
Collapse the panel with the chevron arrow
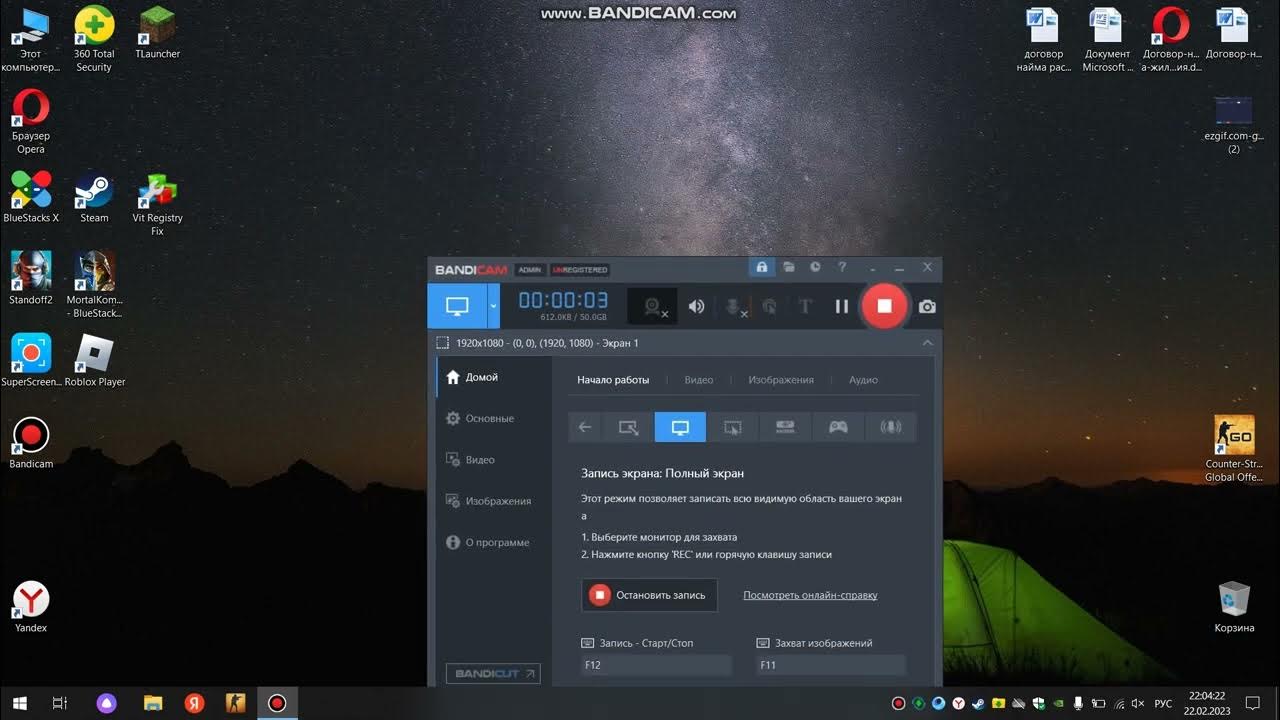click(x=927, y=343)
